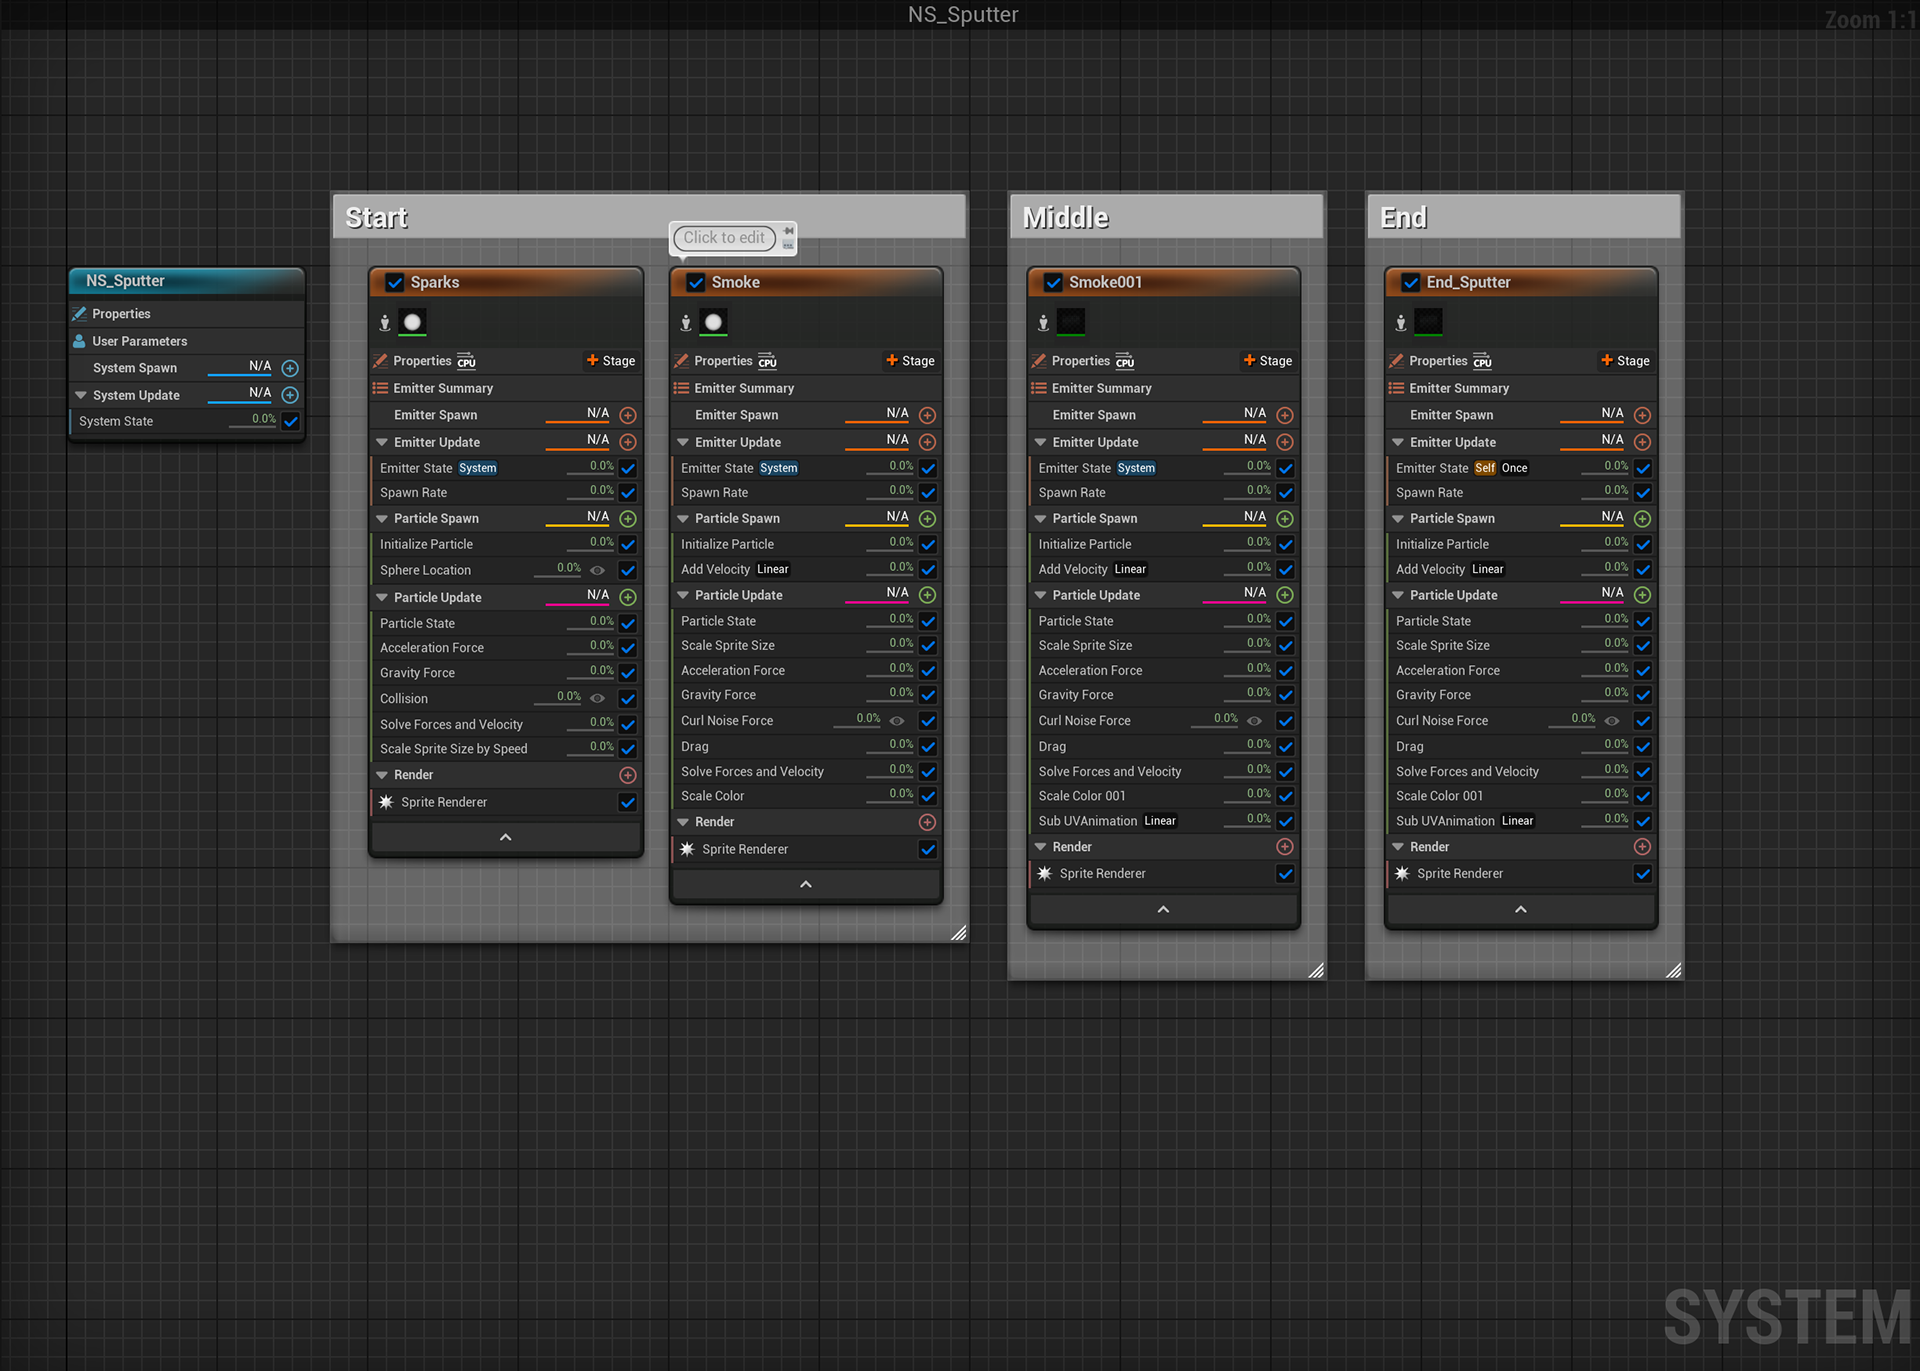Collapse System Update group in NS_Sputter

click(81, 395)
